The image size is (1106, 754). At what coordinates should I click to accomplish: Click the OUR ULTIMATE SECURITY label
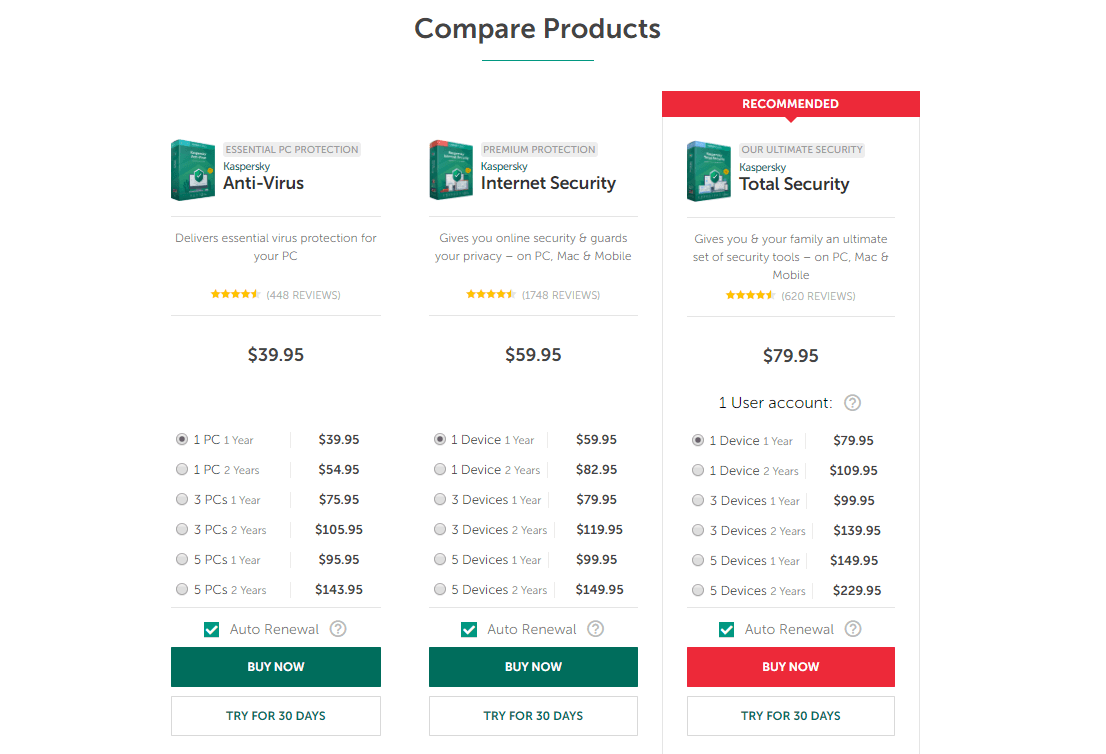[x=802, y=150]
